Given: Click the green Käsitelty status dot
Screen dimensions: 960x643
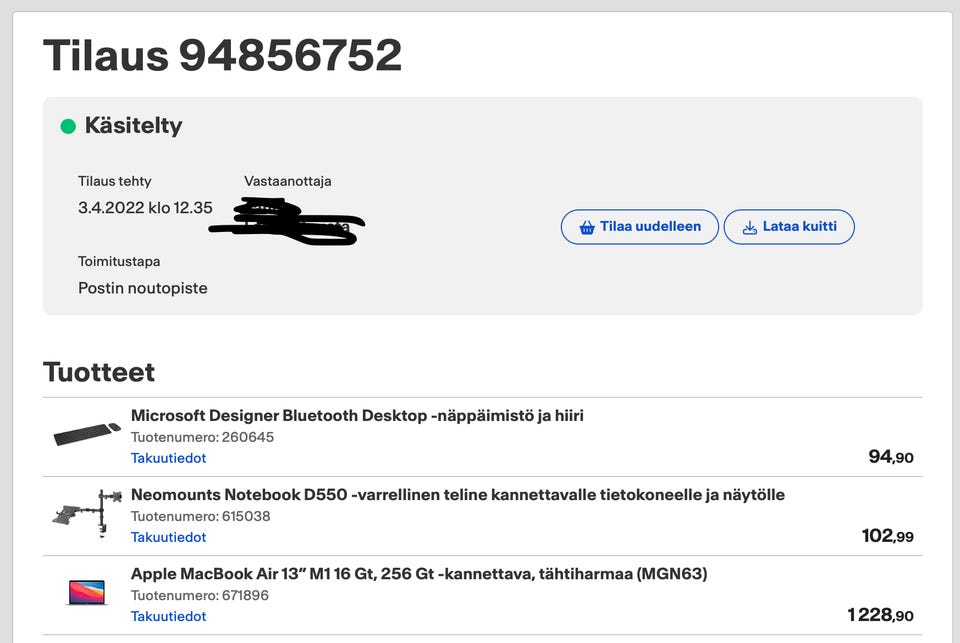Looking at the screenshot, I should click(x=68, y=126).
